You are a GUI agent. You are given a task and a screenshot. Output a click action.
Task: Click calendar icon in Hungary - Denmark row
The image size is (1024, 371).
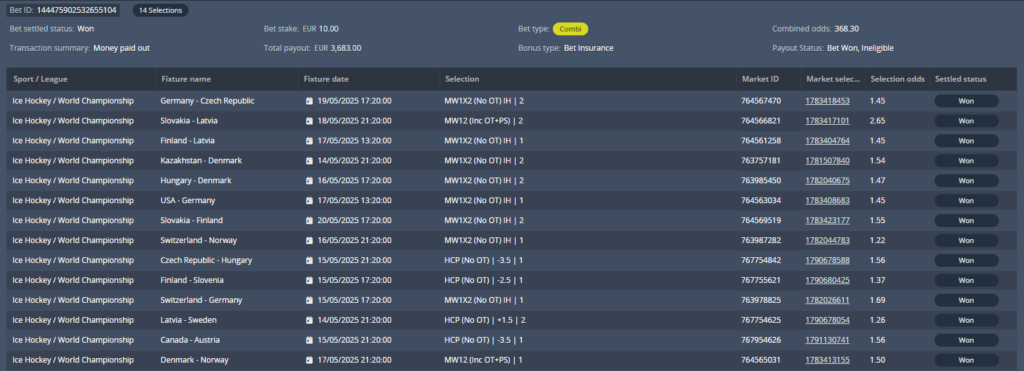tap(309, 180)
